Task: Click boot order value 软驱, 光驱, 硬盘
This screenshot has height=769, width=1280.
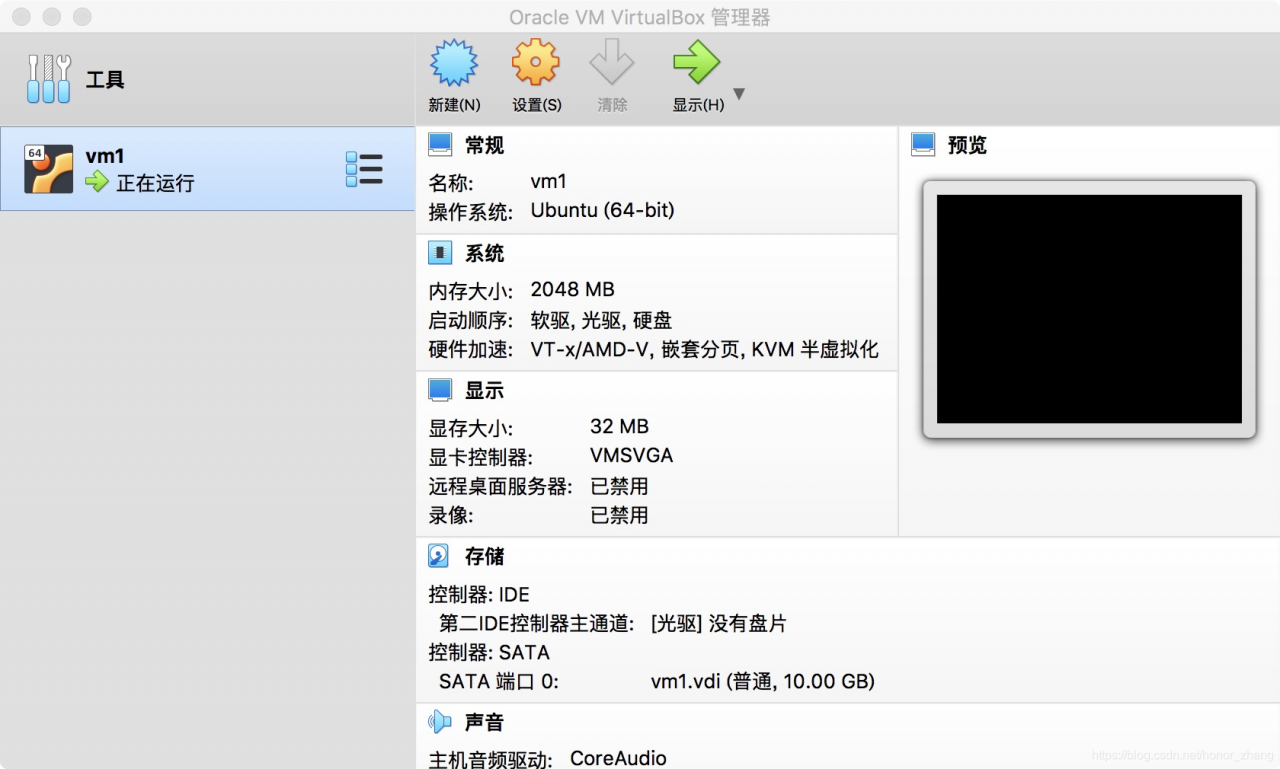Action: (x=602, y=321)
